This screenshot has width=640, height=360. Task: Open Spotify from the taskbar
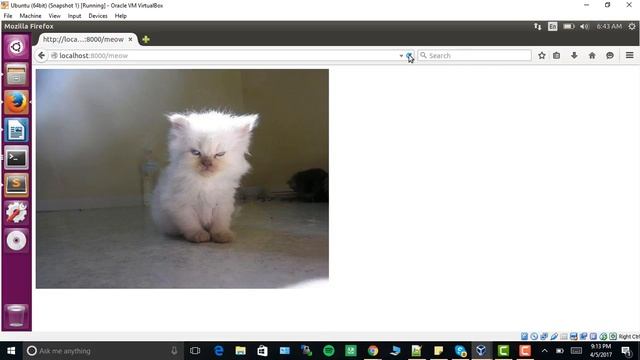click(x=329, y=351)
